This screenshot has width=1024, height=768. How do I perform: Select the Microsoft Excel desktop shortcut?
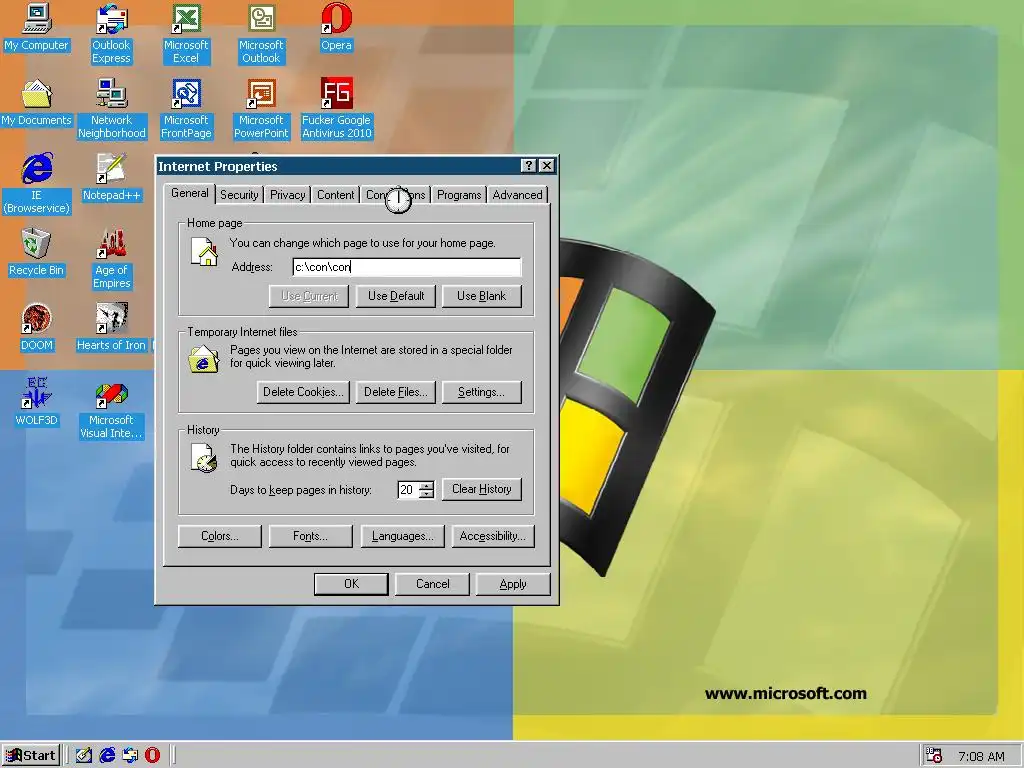[186, 34]
